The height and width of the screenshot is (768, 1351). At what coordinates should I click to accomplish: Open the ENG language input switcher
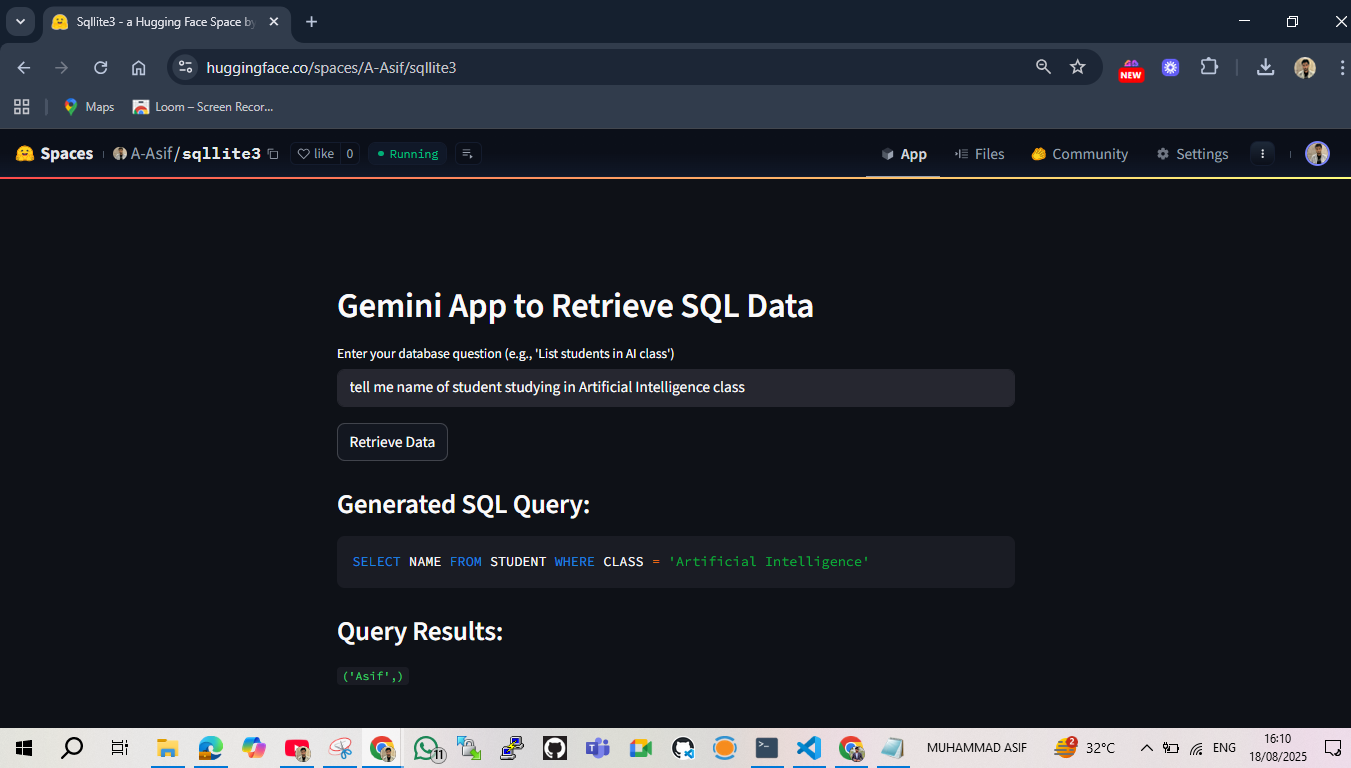click(x=1224, y=748)
